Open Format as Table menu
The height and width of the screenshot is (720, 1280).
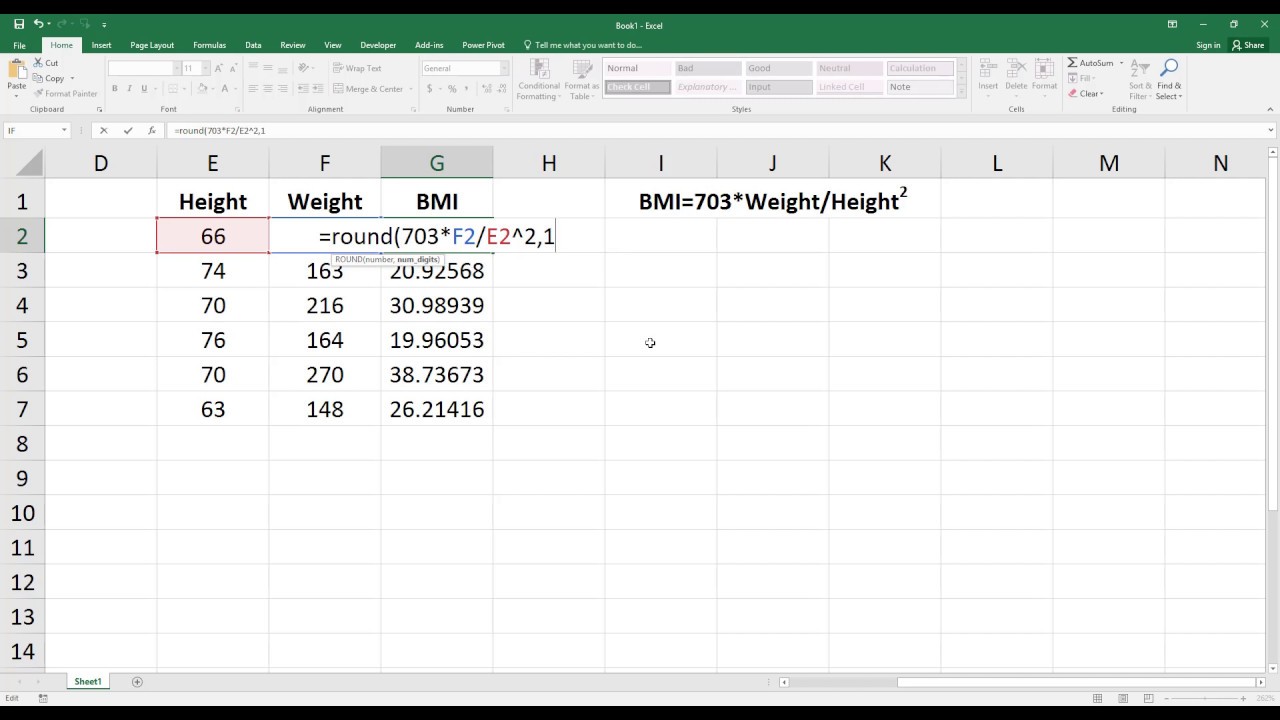(581, 79)
